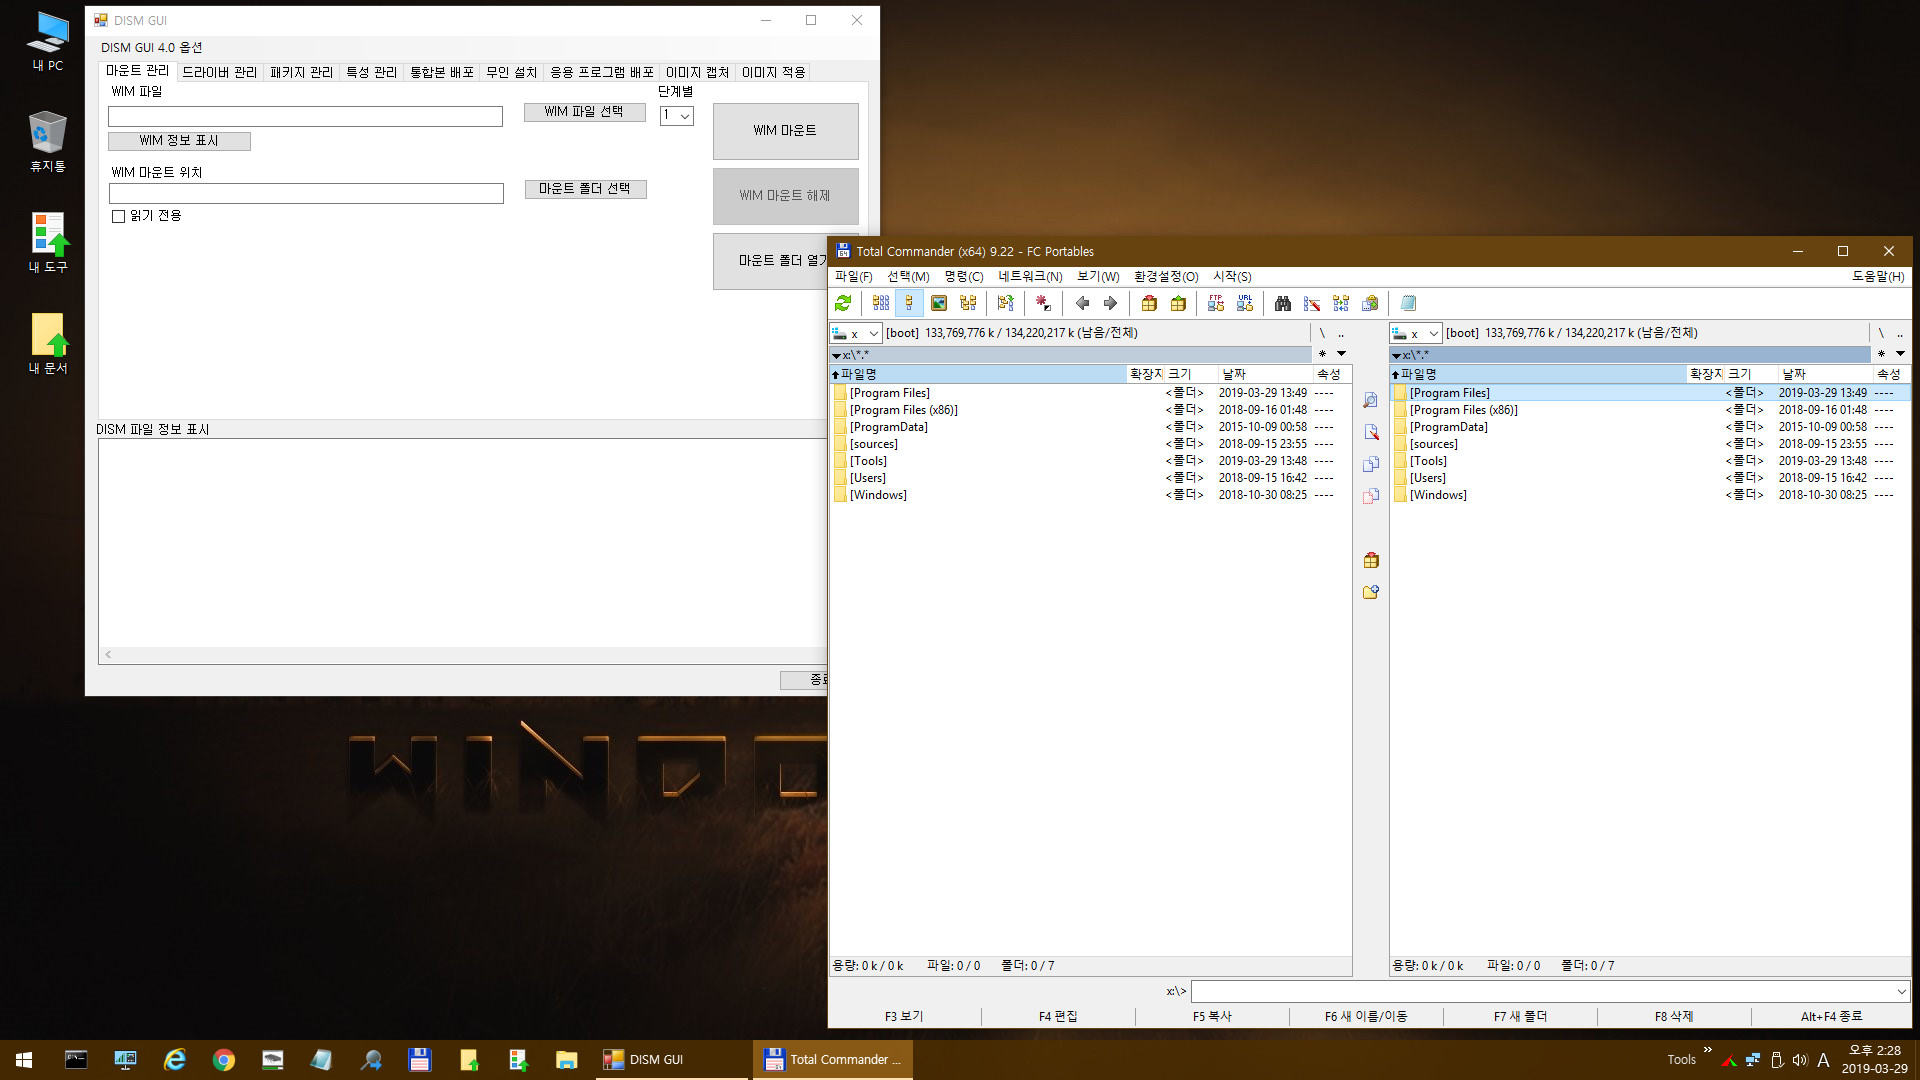Open right panel directory history arrow
The width and height of the screenshot is (1920, 1080).
click(1900, 354)
